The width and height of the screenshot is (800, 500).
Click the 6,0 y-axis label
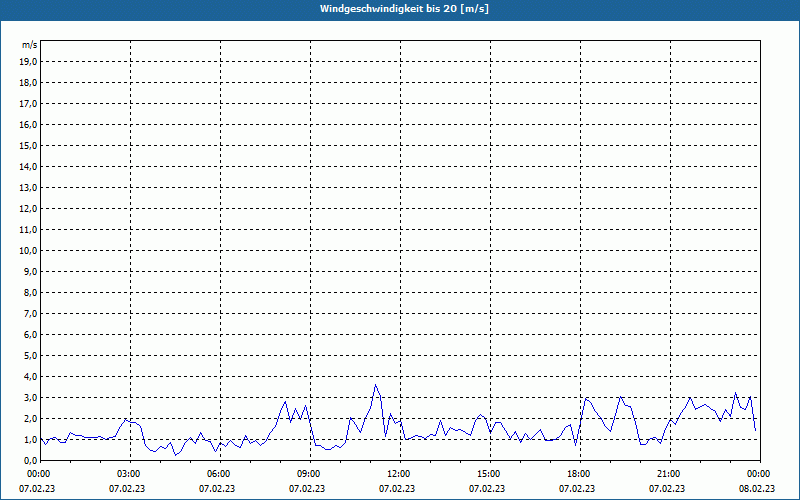pos(31,334)
